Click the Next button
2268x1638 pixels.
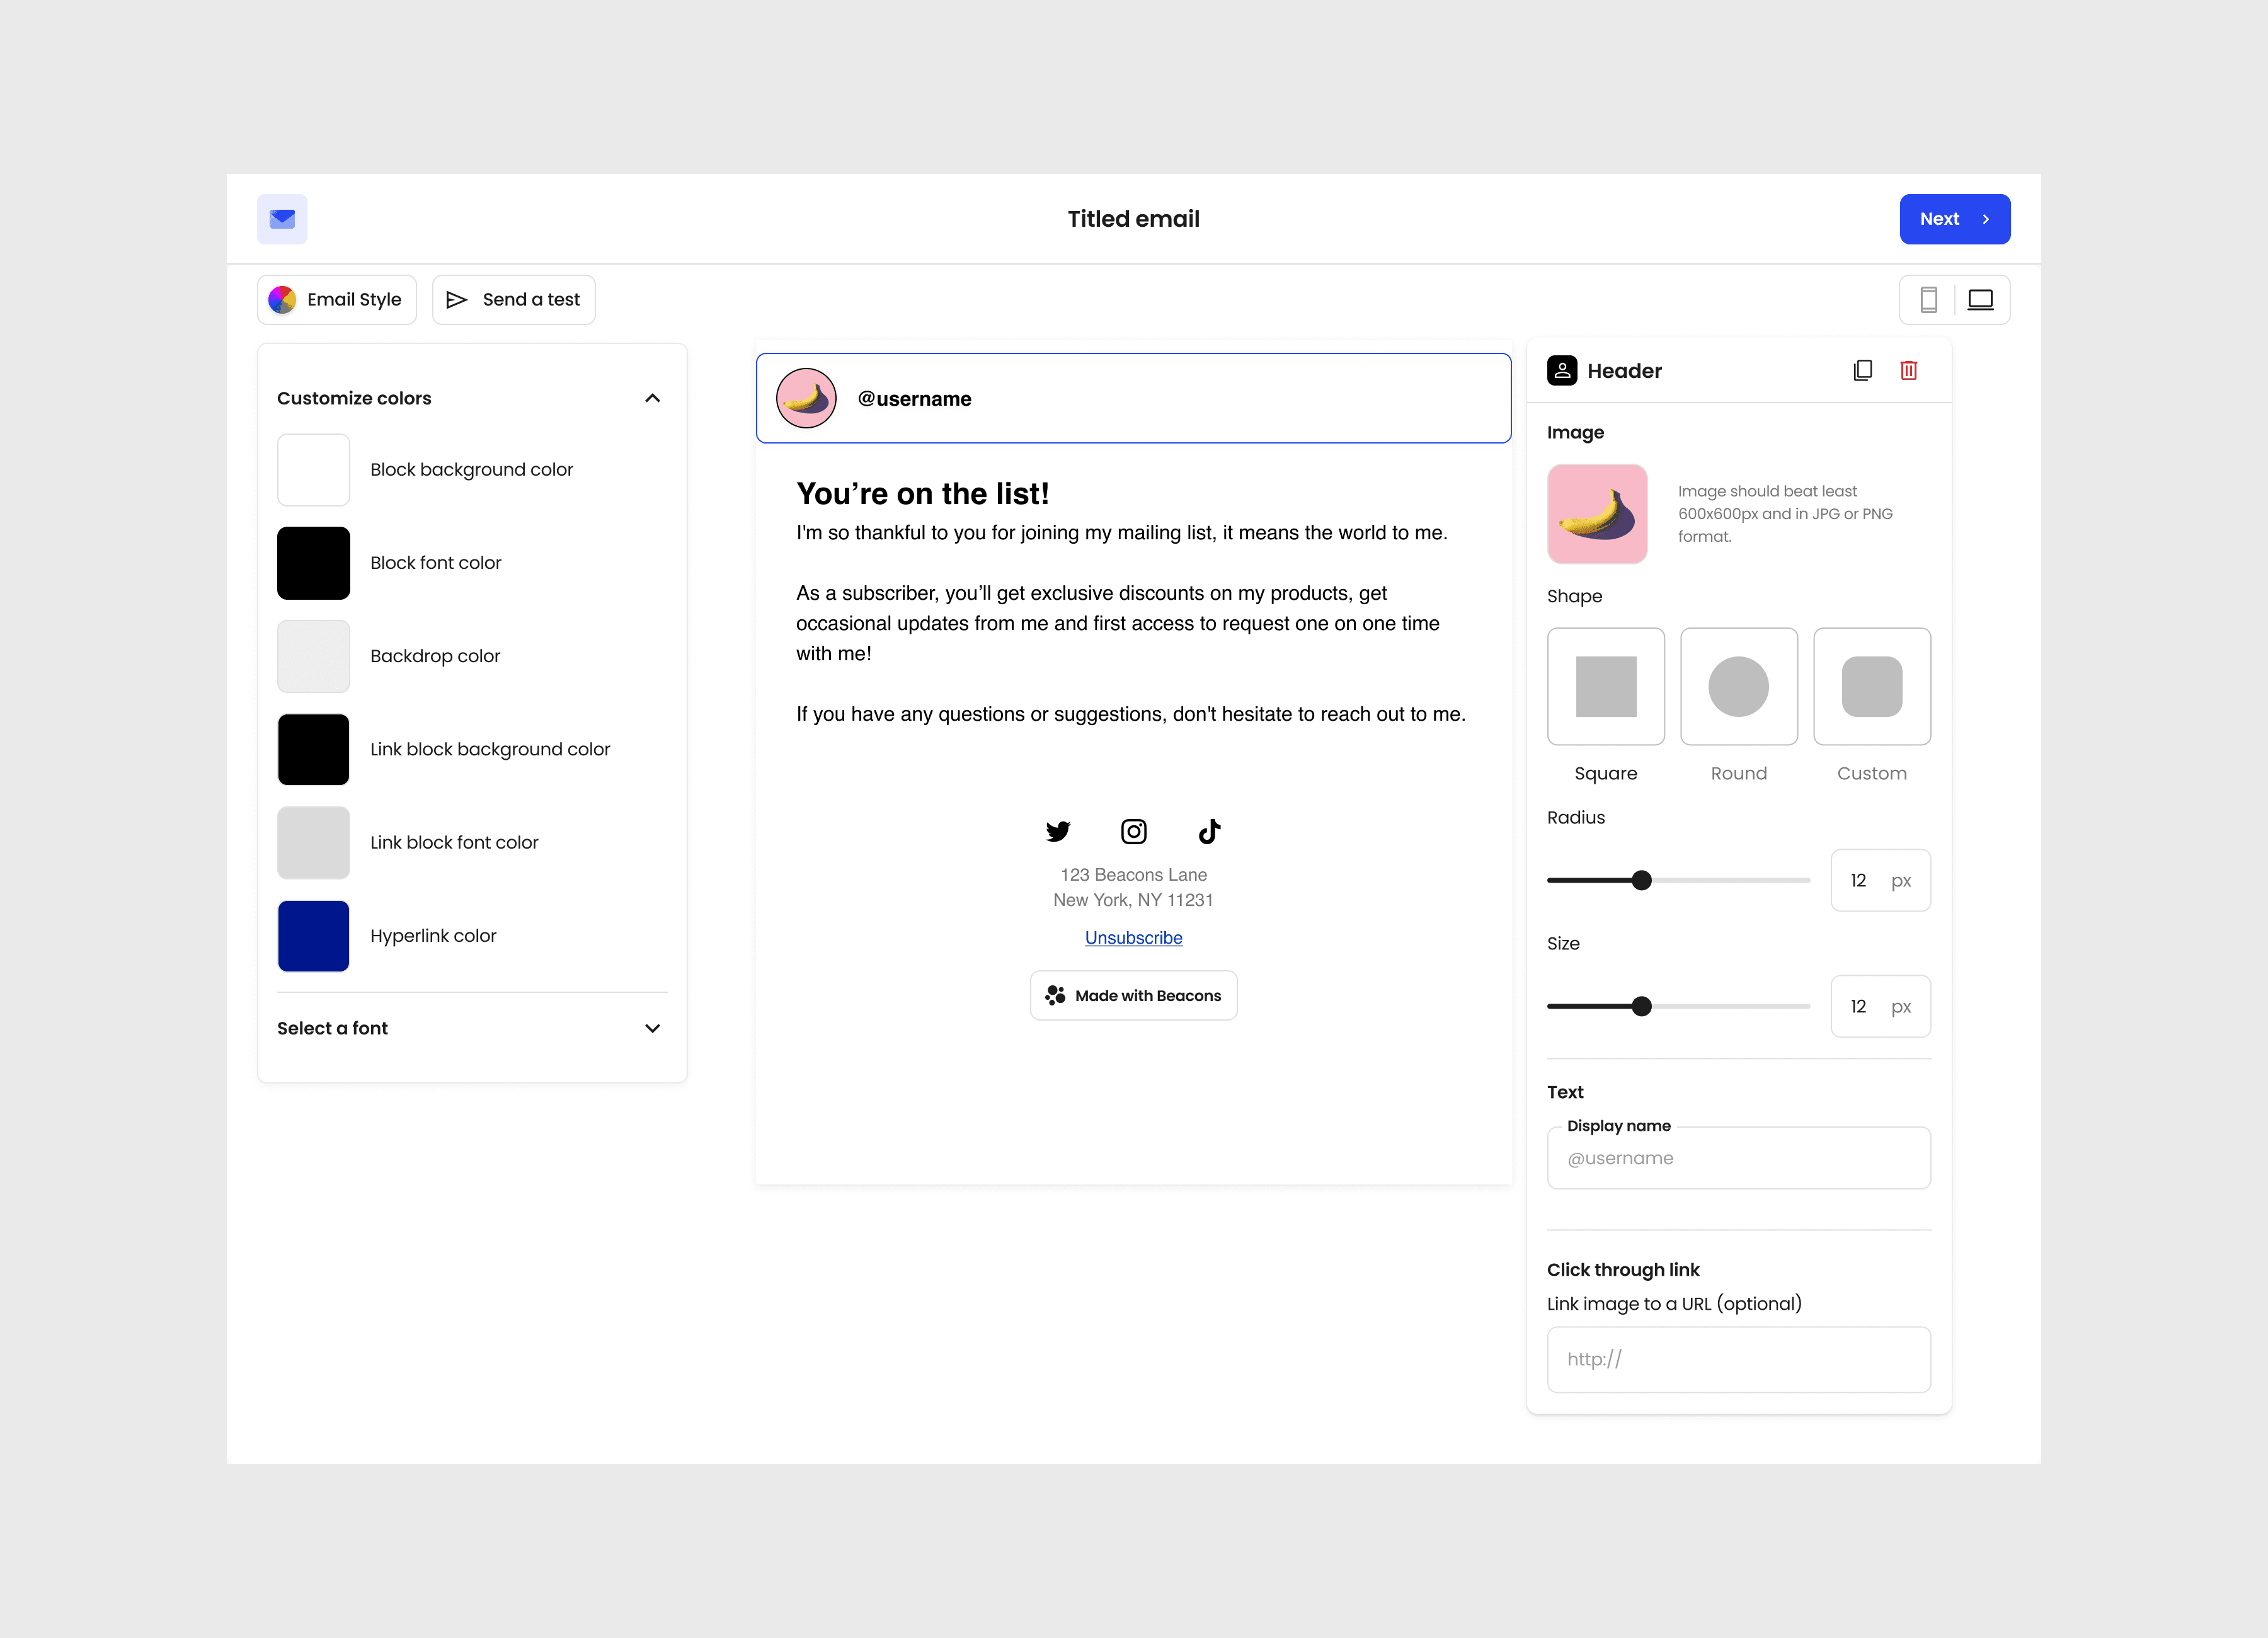pyautogui.click(x=1954, y=218)
